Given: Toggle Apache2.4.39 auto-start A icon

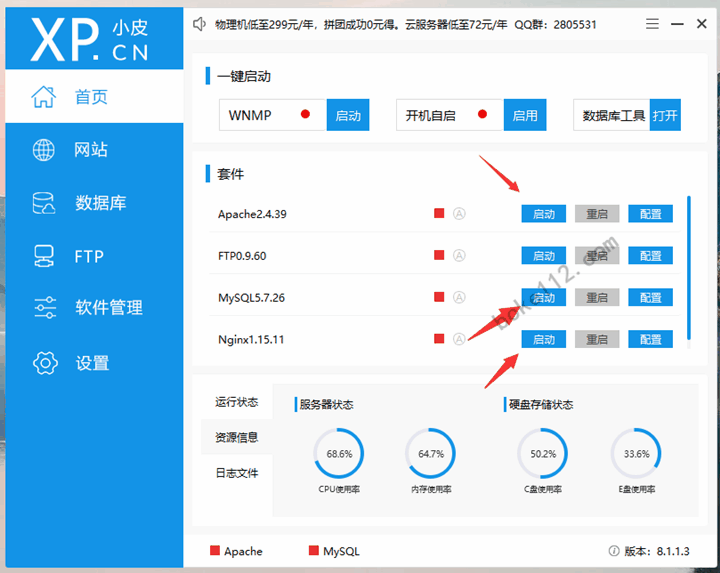Looking at the screenshot, I should point(459,213).
